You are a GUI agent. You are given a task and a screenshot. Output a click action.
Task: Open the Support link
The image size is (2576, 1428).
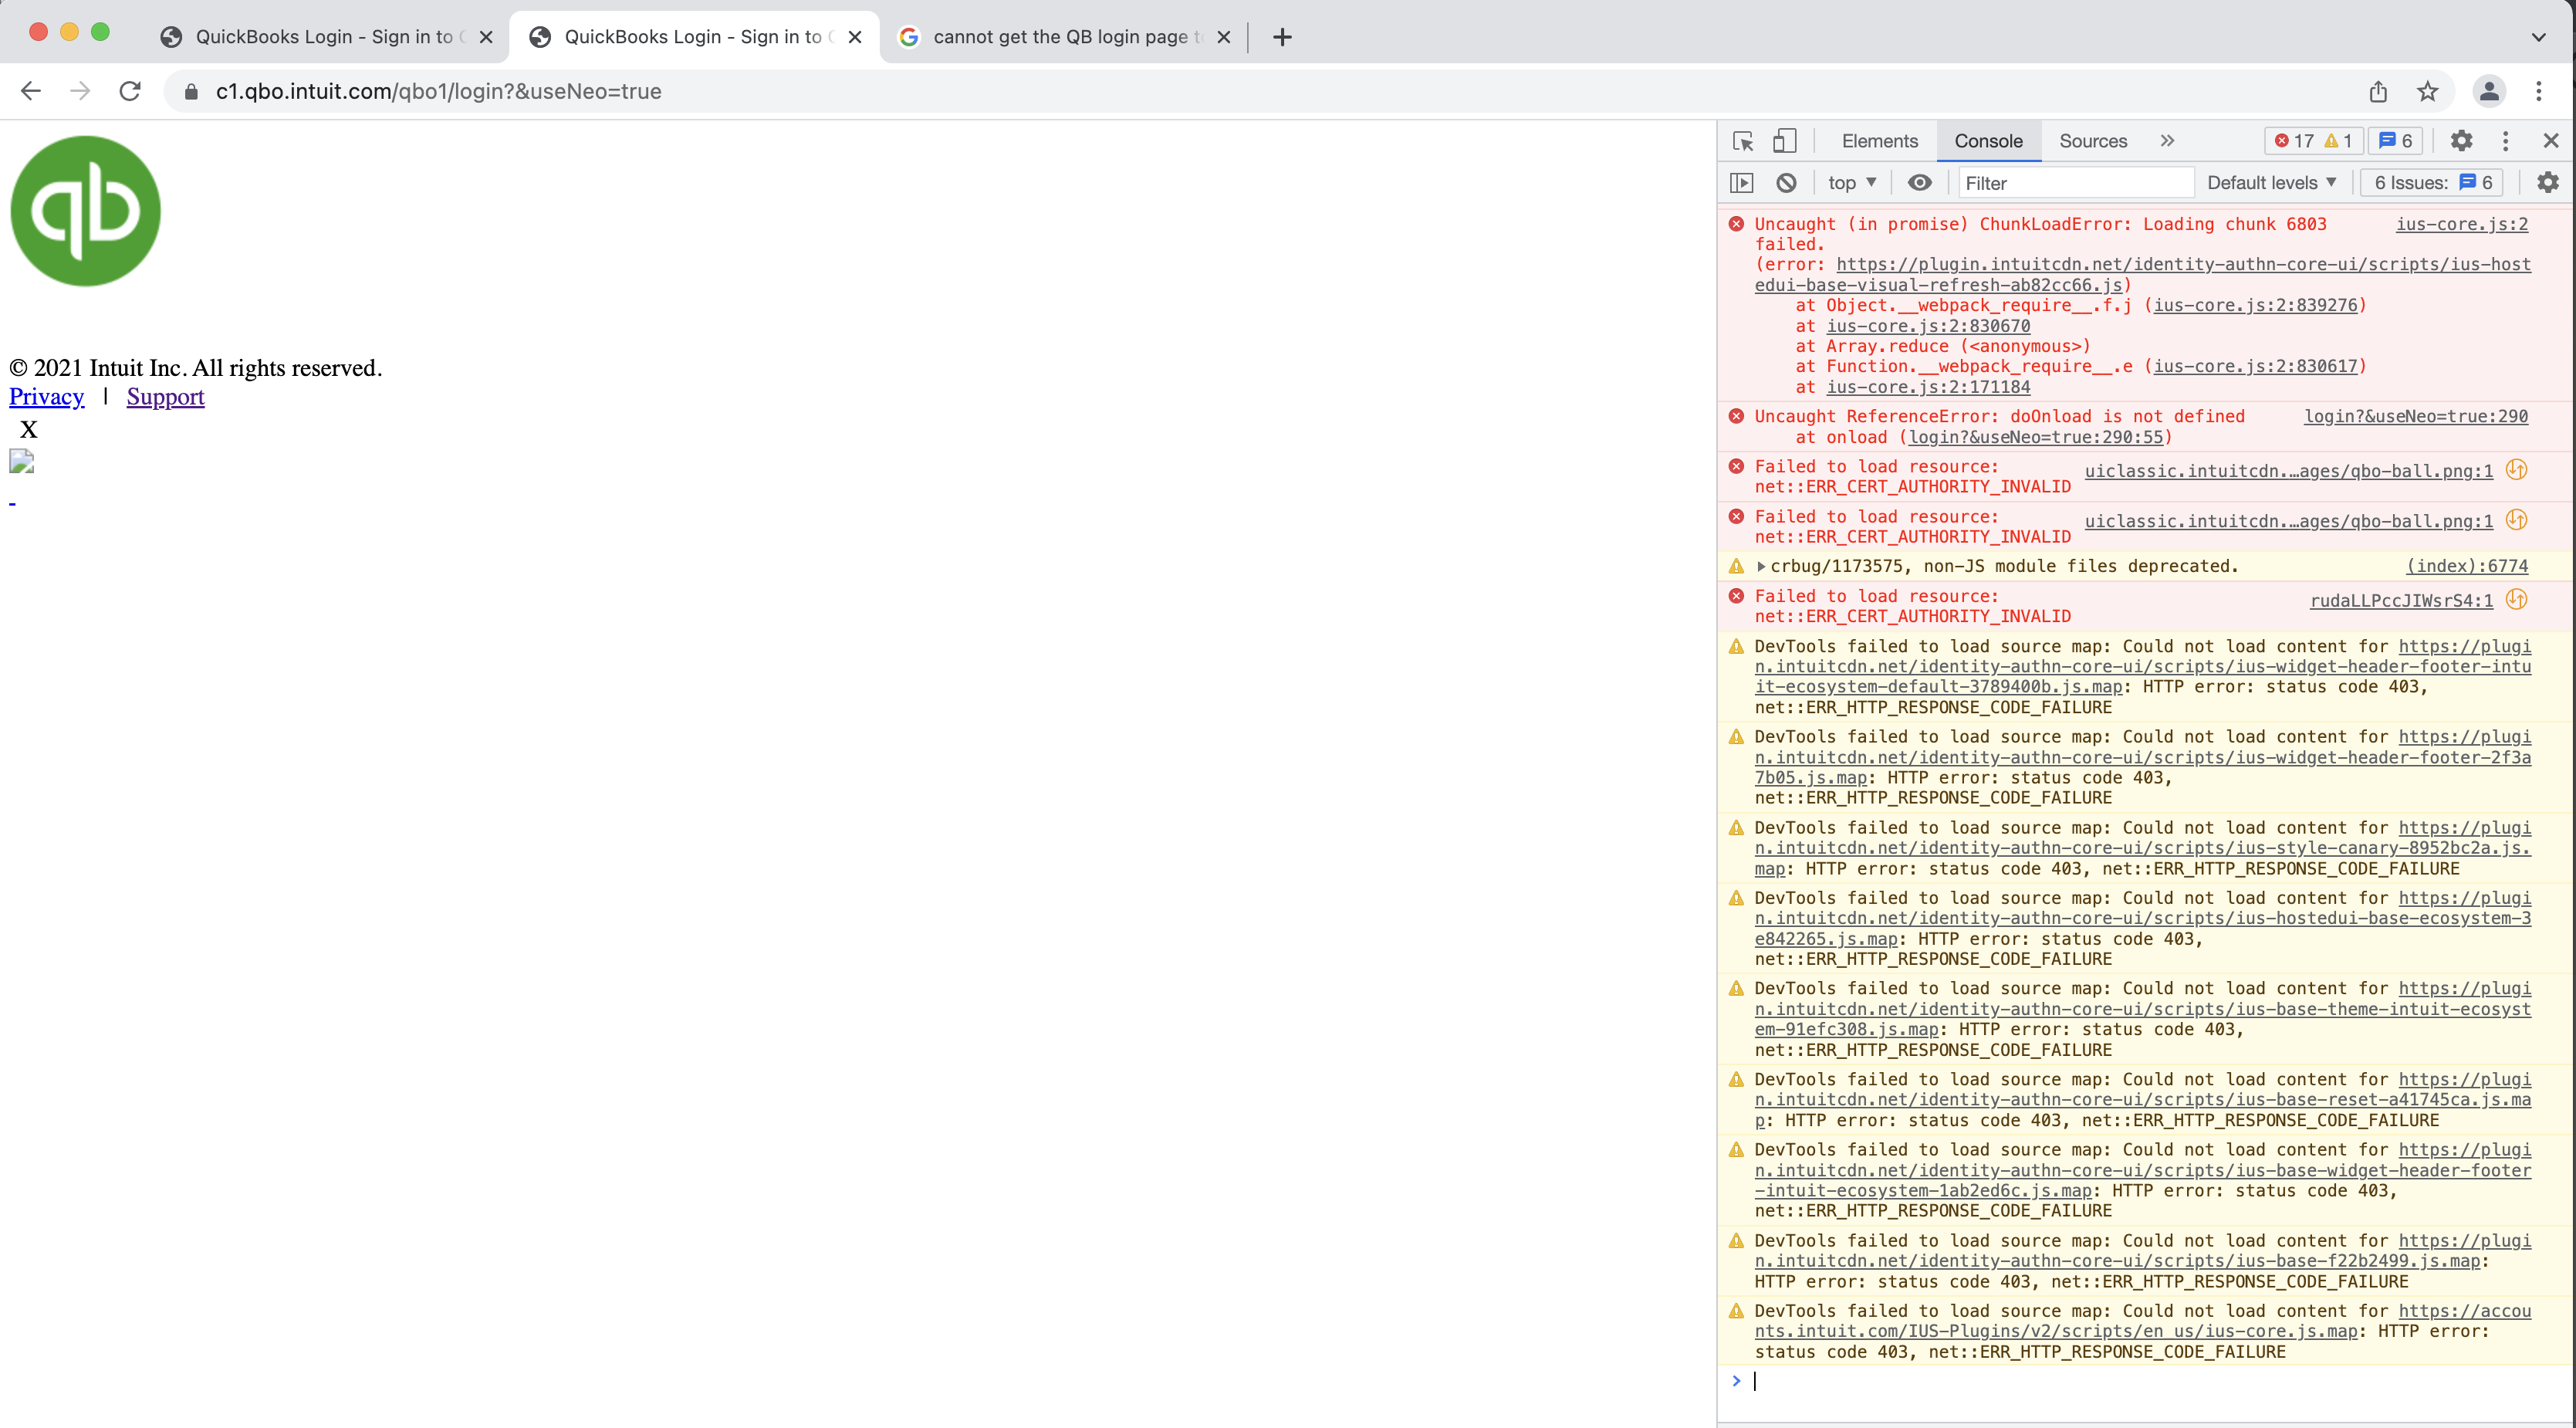(165, 397)
